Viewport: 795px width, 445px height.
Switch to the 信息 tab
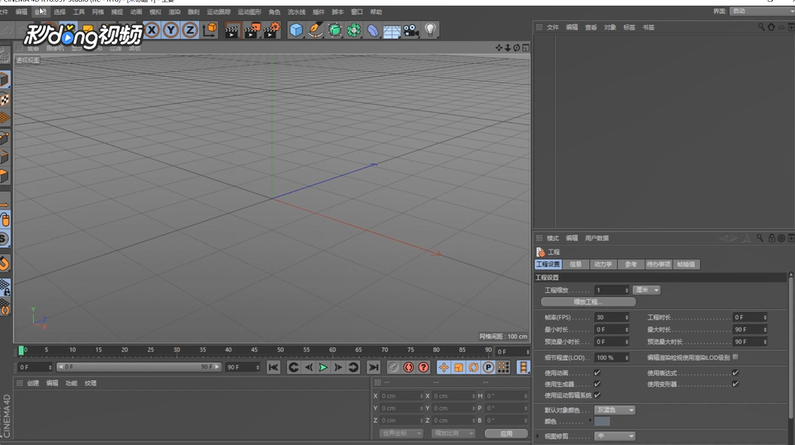(x=575, y=265)
